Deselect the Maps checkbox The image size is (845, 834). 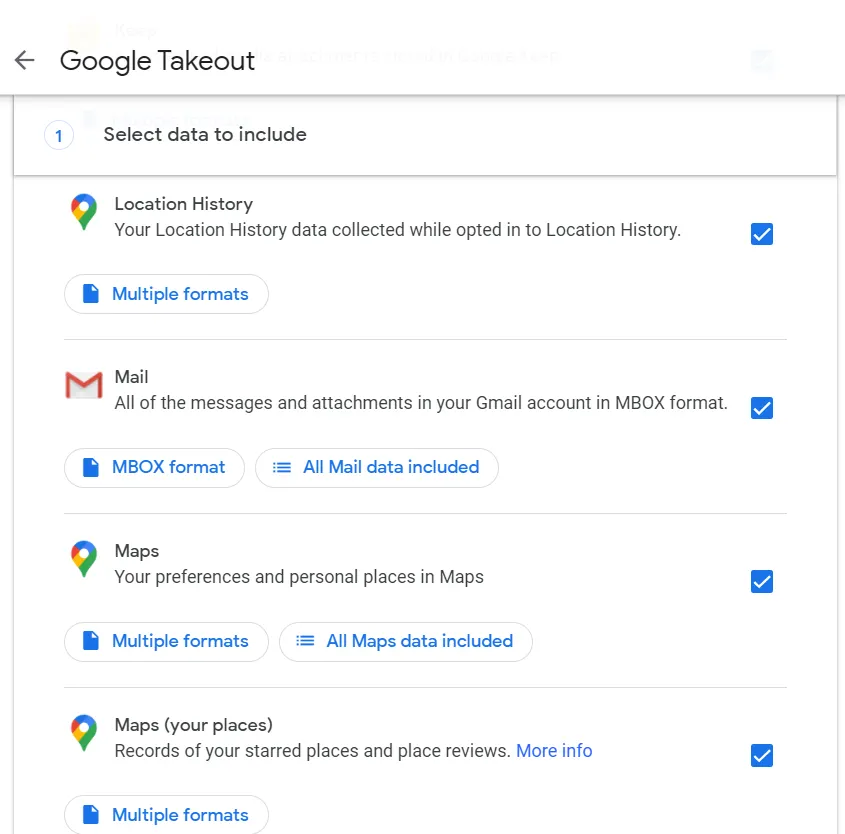point(762,581)
